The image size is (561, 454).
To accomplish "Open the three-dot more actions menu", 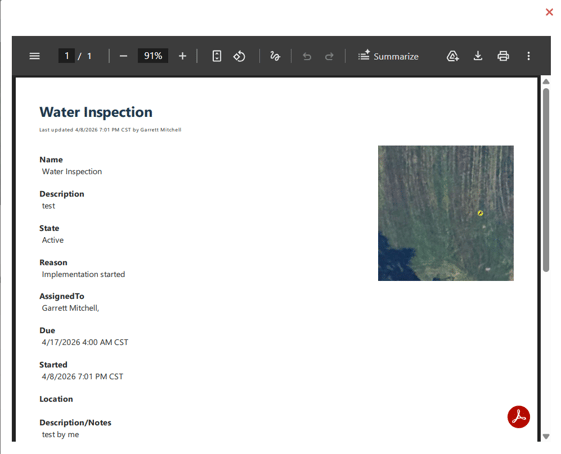I will (x=528, y=56).
